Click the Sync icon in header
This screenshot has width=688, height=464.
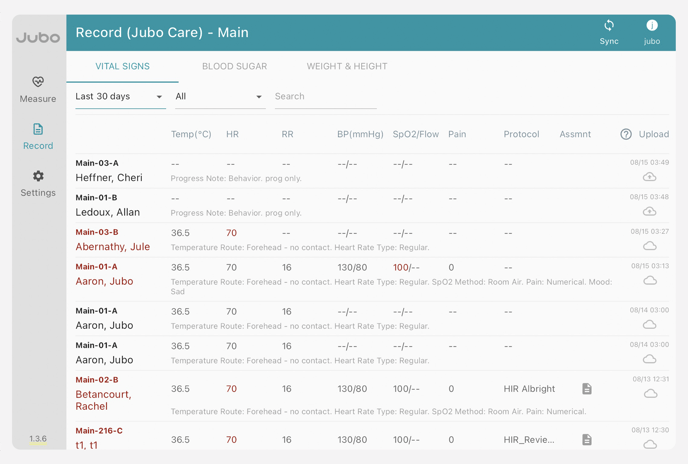pos(608,26)
